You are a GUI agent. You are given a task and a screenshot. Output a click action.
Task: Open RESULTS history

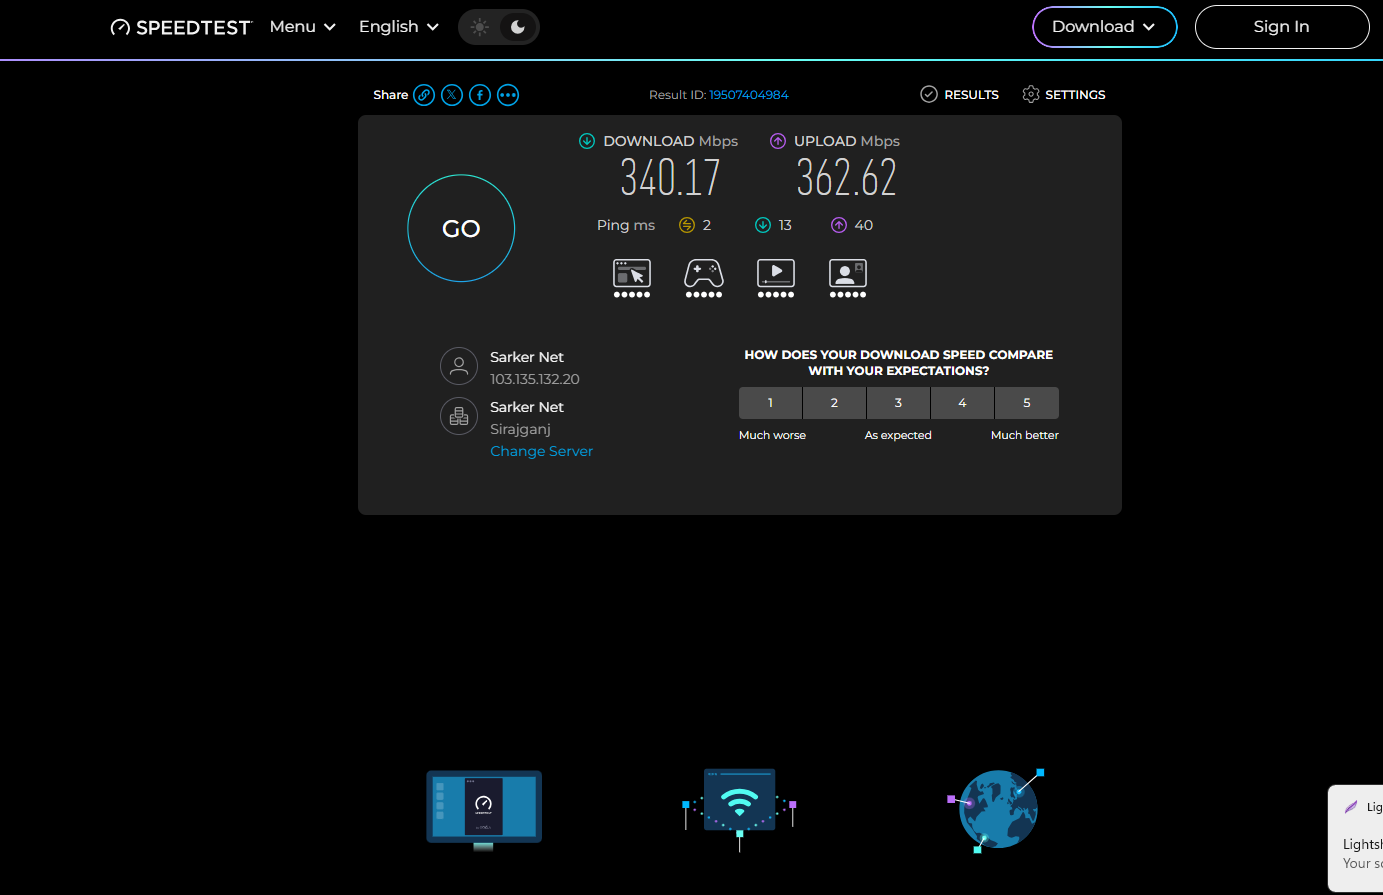959,95
